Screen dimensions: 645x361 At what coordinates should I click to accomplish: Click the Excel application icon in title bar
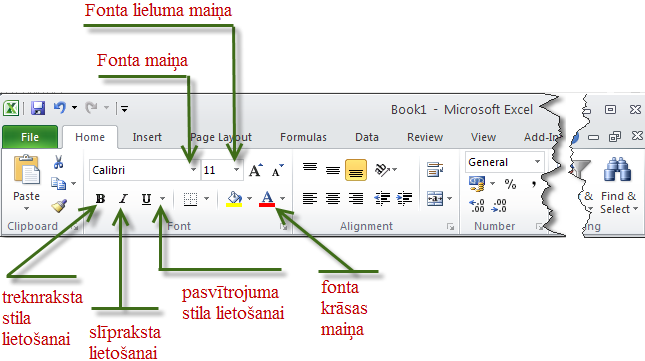(11, 109)
